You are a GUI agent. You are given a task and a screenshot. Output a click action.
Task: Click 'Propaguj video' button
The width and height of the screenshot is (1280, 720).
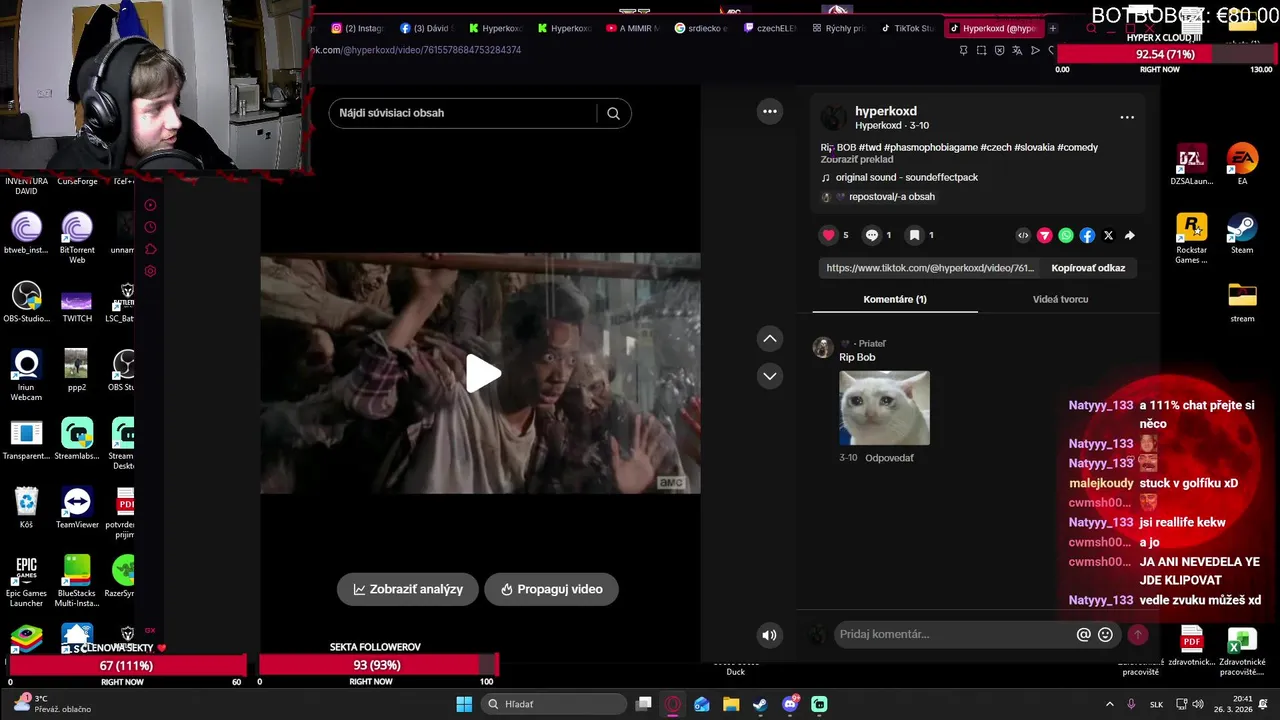pos(551,589)
